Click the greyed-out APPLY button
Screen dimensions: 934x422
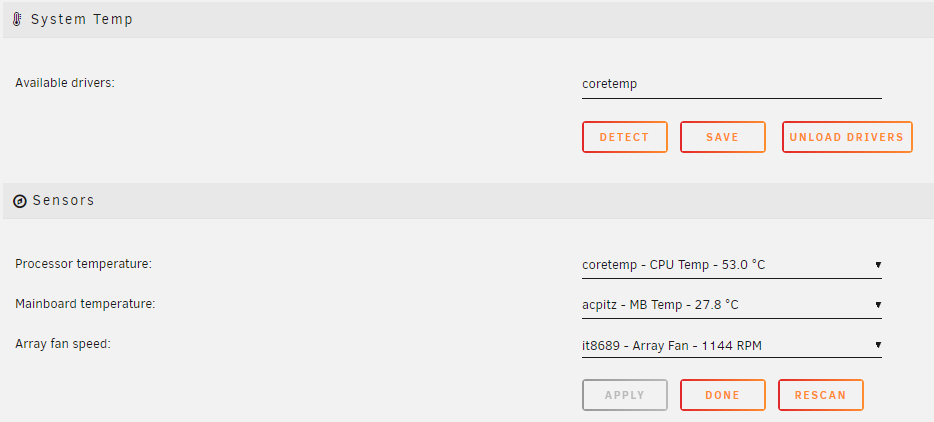[625, 395]
